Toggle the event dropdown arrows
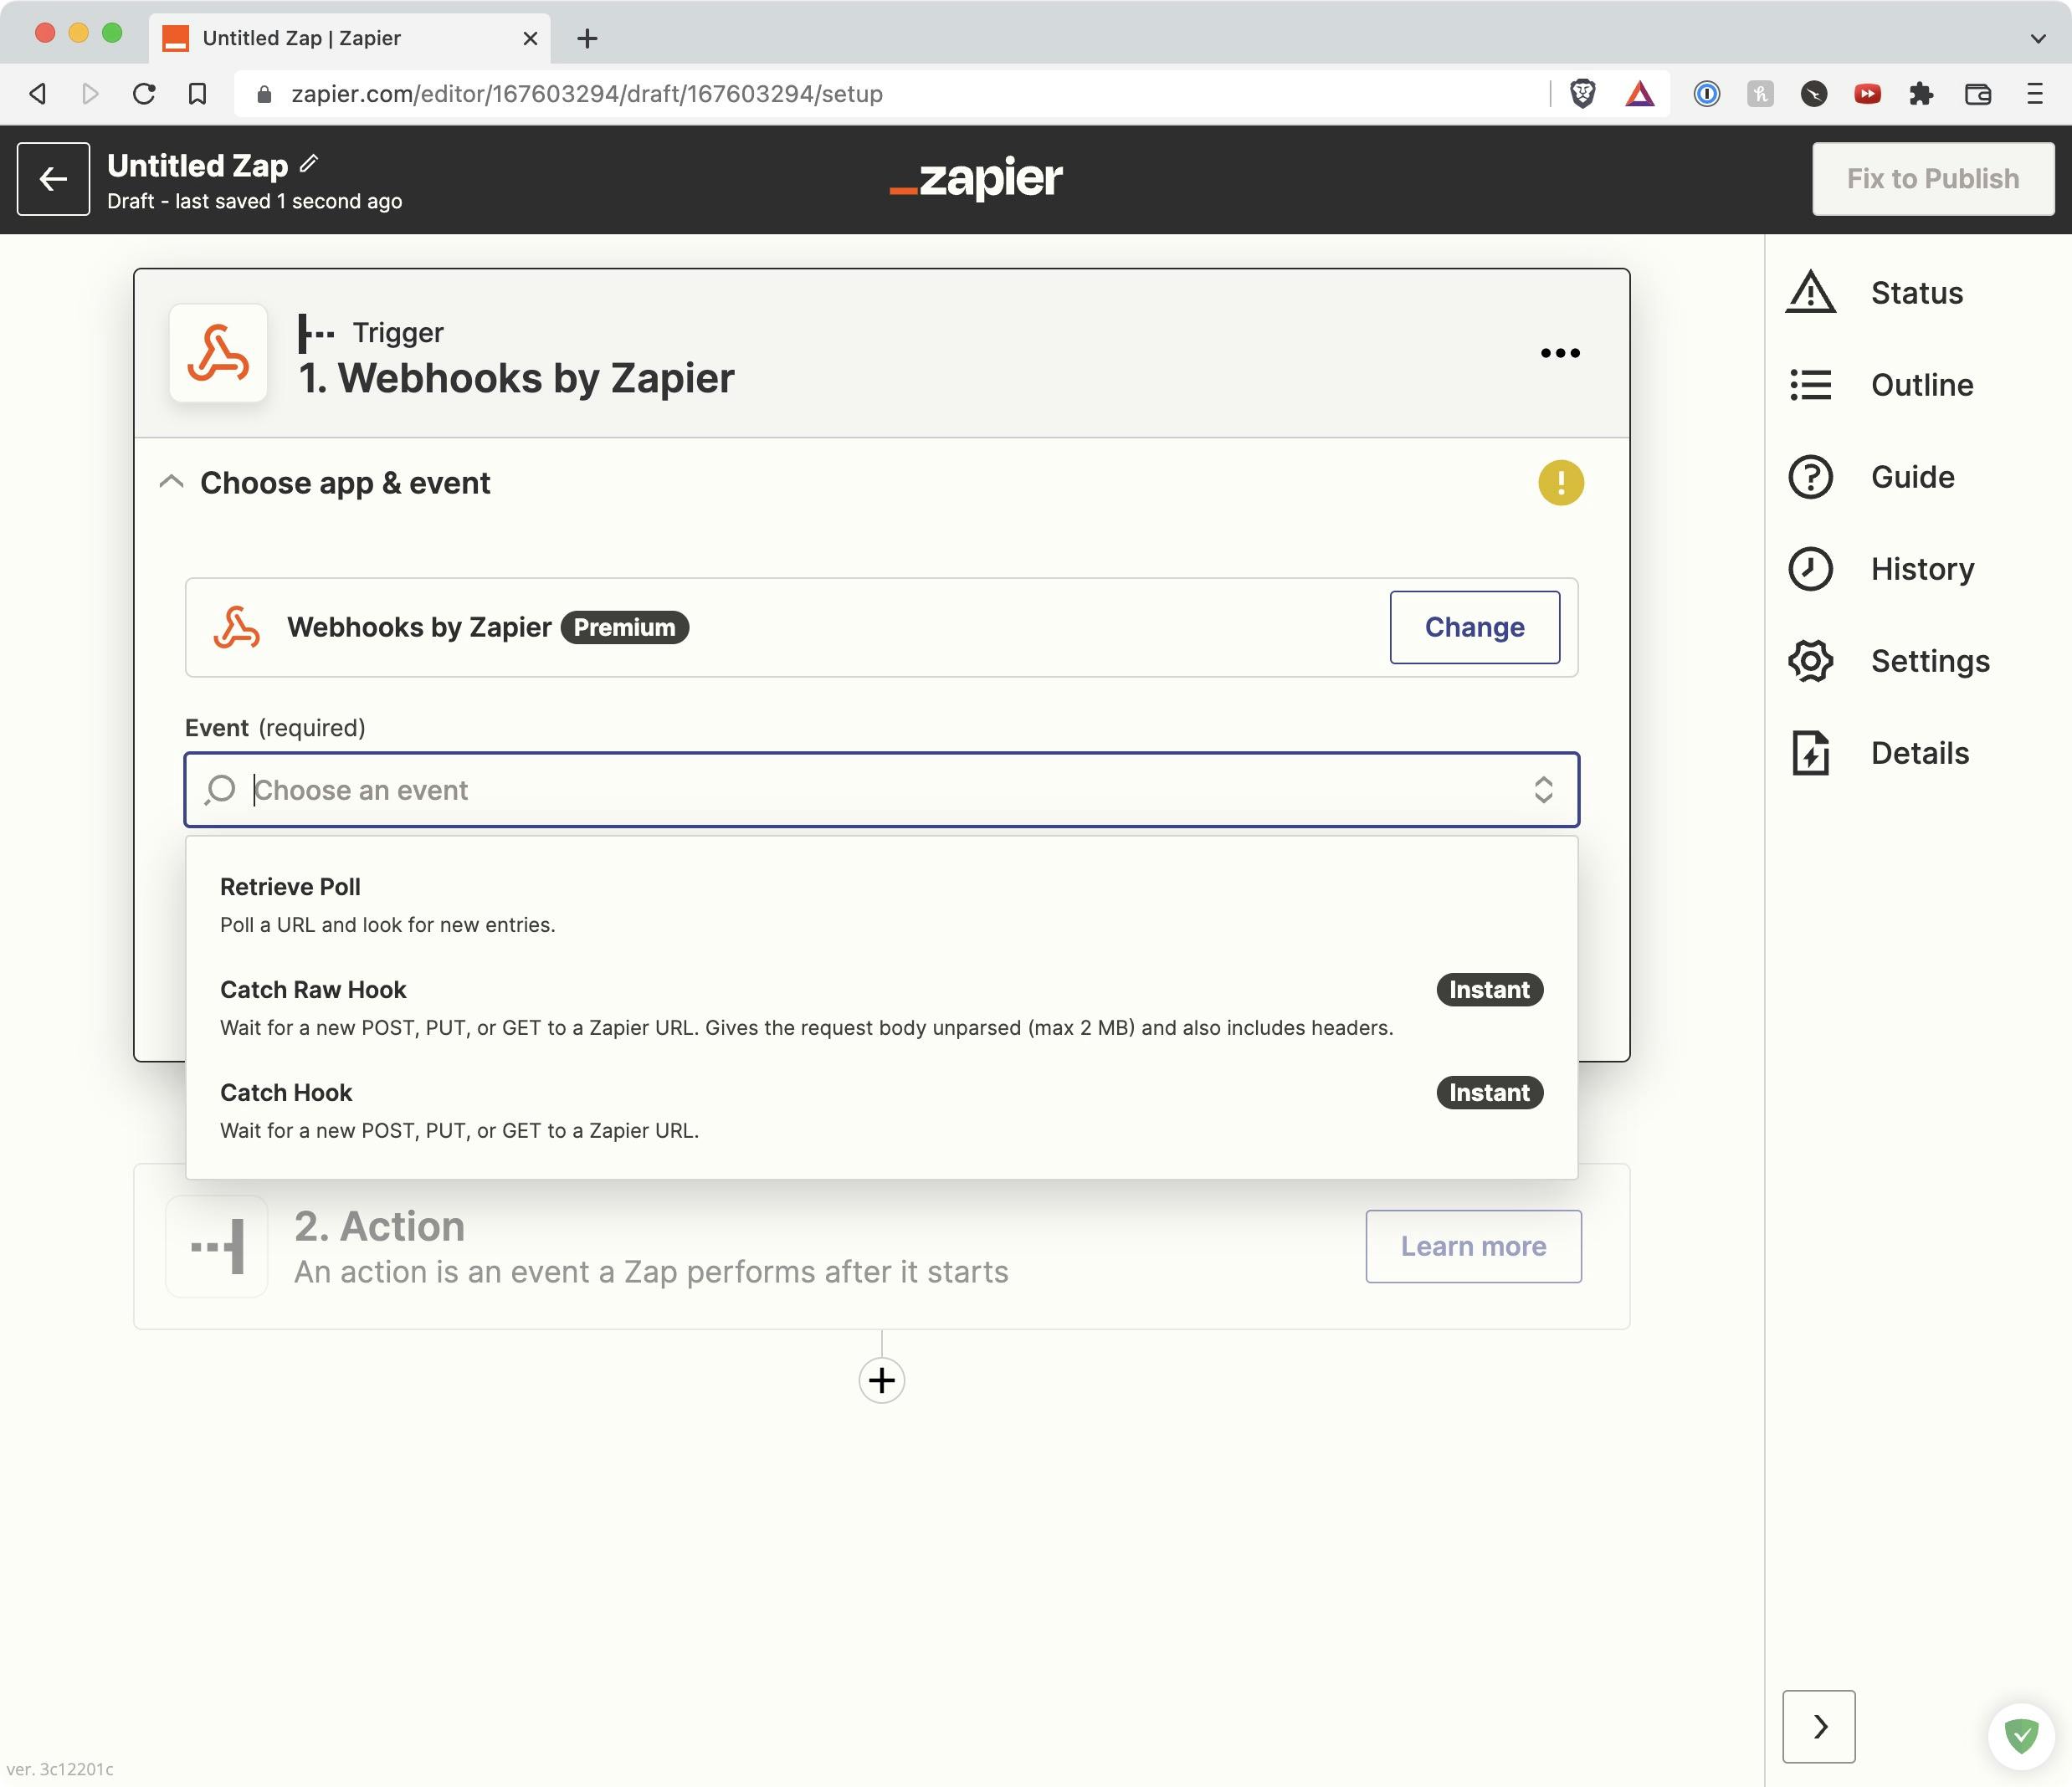This screenshot has width=2072, height=1787. [x=1543, y=790]
